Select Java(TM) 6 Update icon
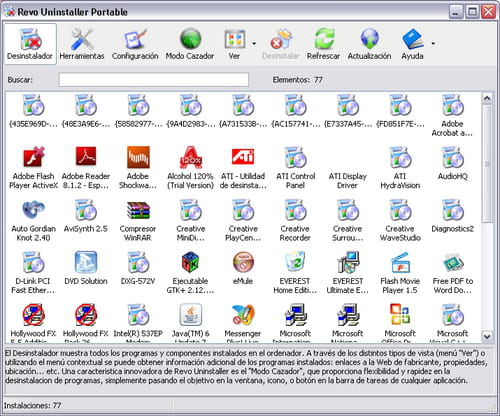This screenshot has height=416, width=500. tap(190, 314)
